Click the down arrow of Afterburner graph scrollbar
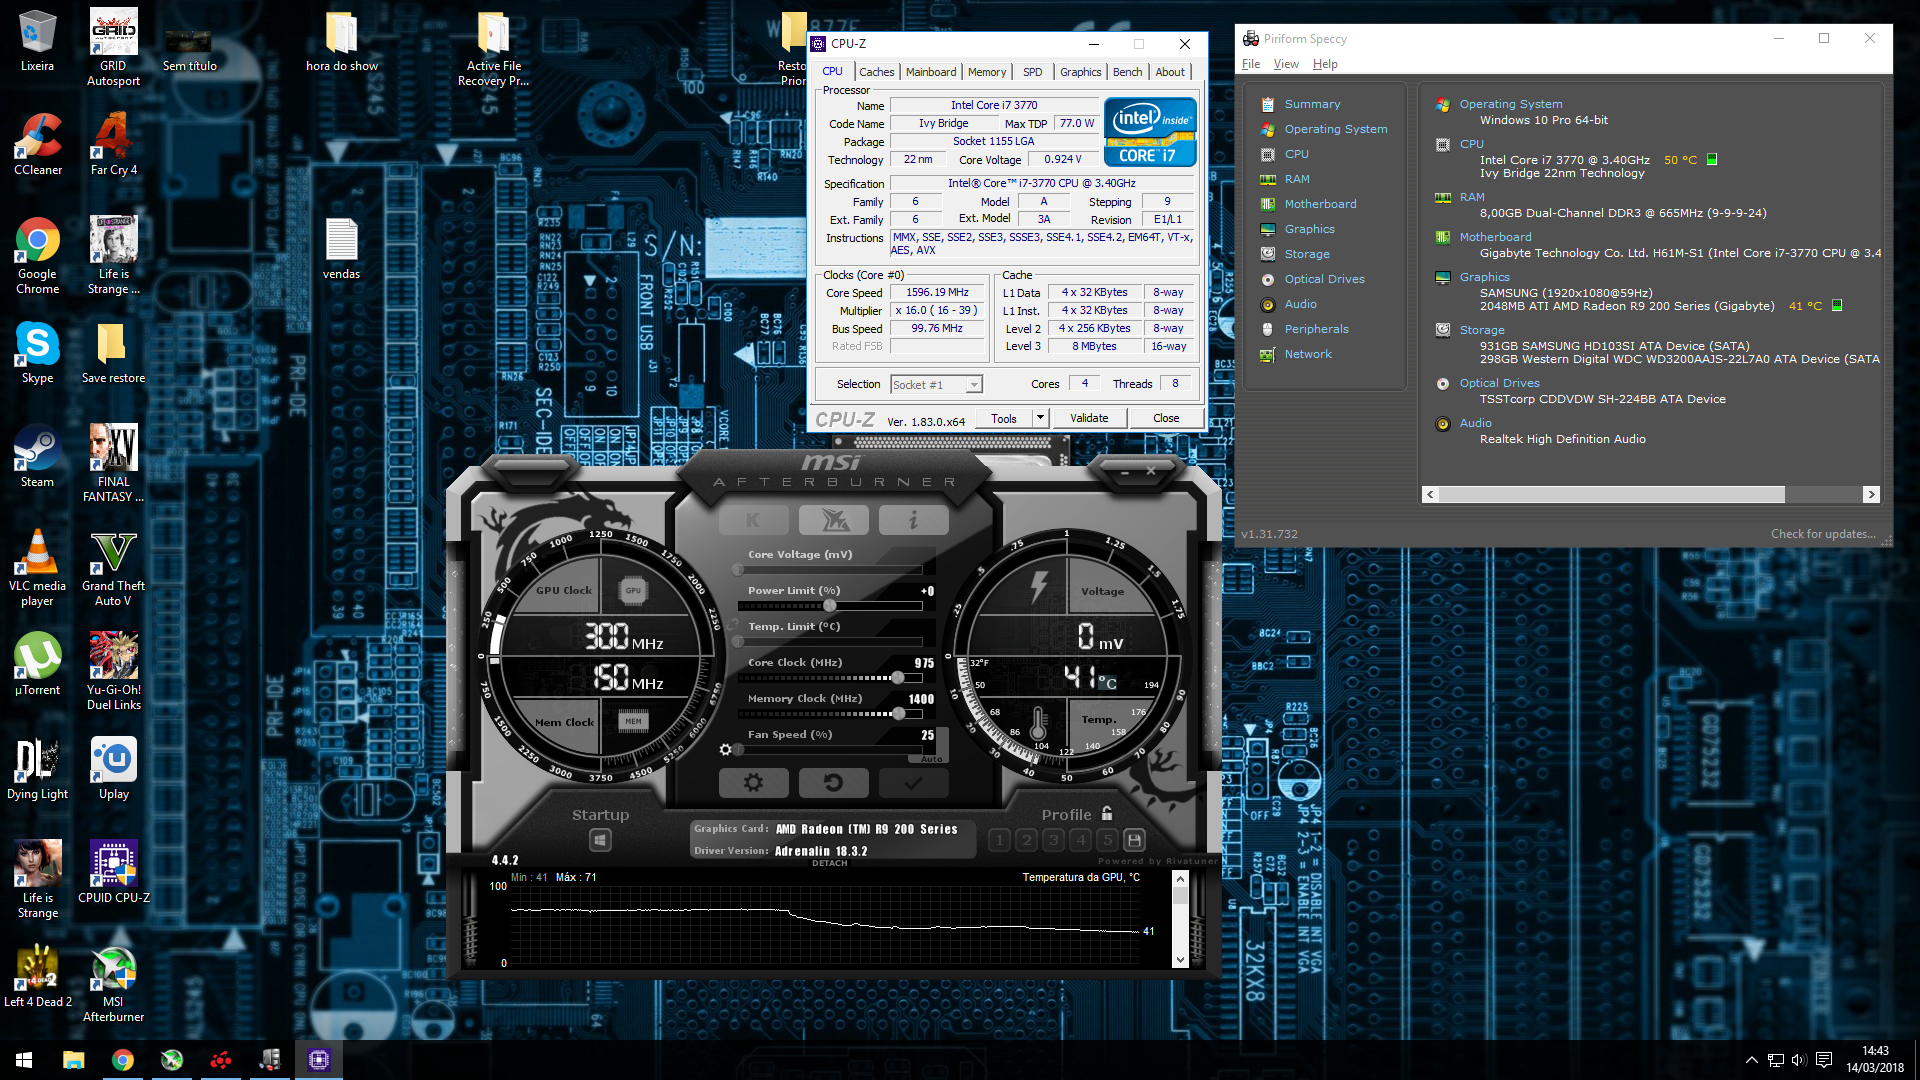The width and height of the screenshot is (1920, 1080). pyautogui.click(x=1180, y=960)
